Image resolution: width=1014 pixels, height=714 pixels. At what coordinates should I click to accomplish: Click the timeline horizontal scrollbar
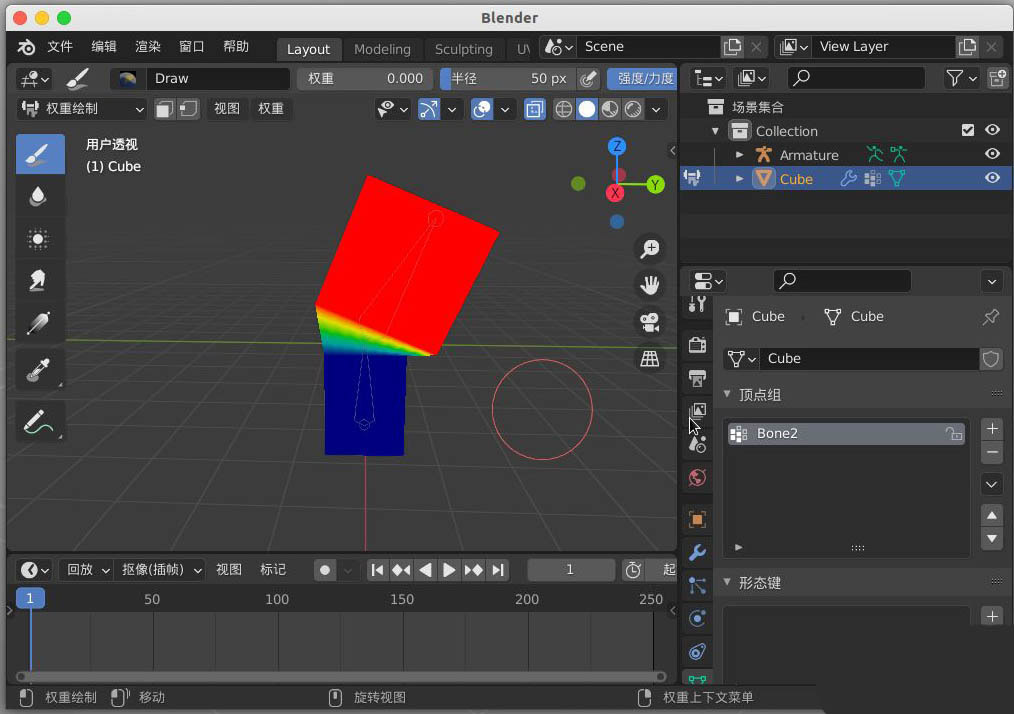click(x=341, y=676)
